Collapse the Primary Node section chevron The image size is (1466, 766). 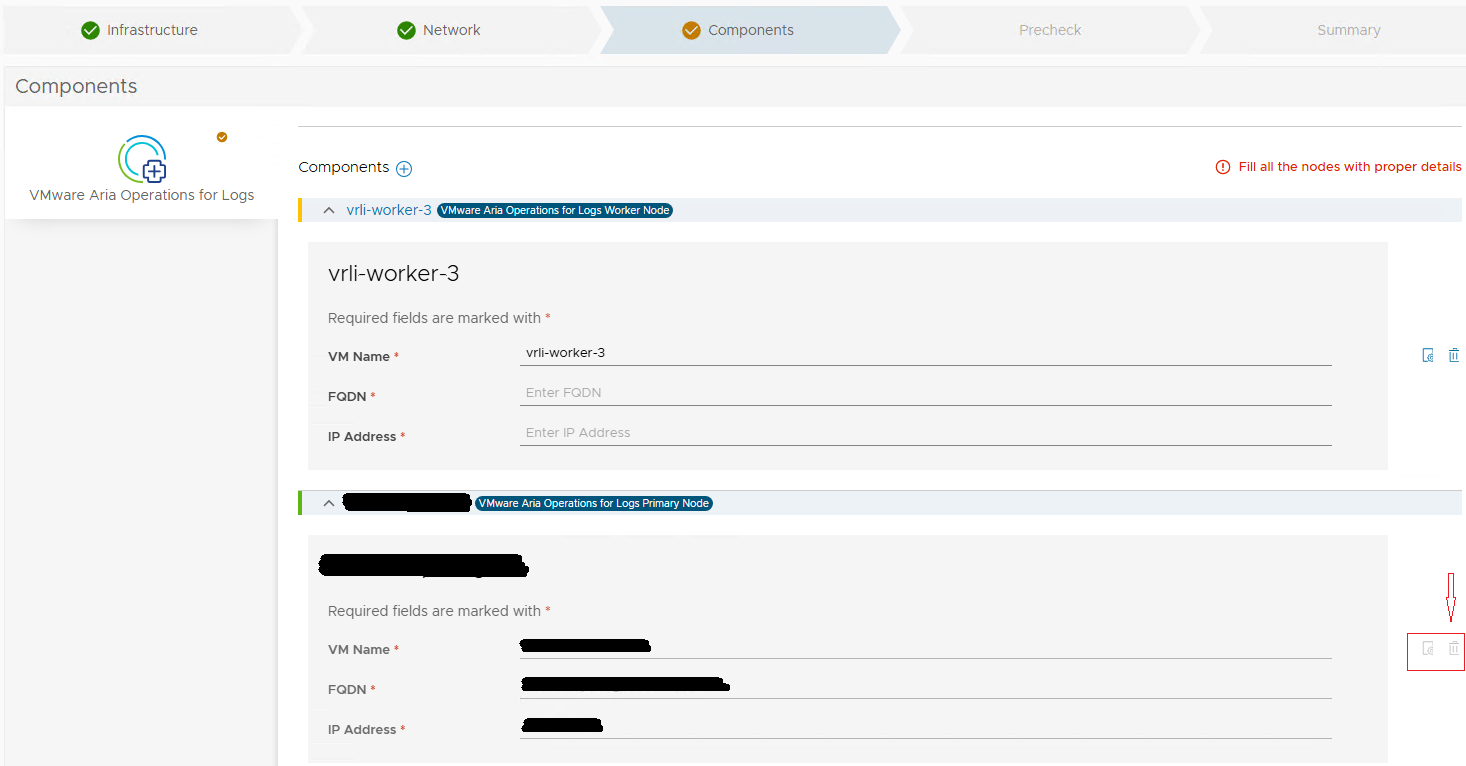[329, 504]
